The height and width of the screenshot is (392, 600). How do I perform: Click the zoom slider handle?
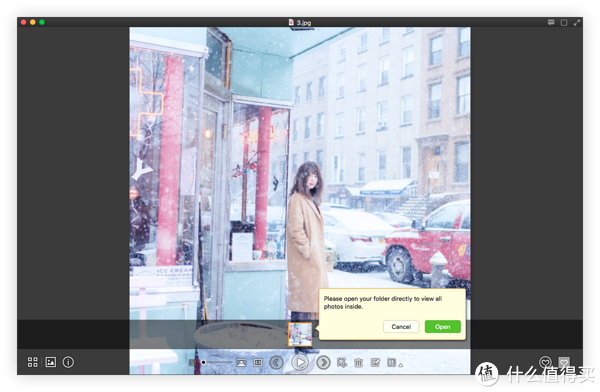tap(204, 362)
